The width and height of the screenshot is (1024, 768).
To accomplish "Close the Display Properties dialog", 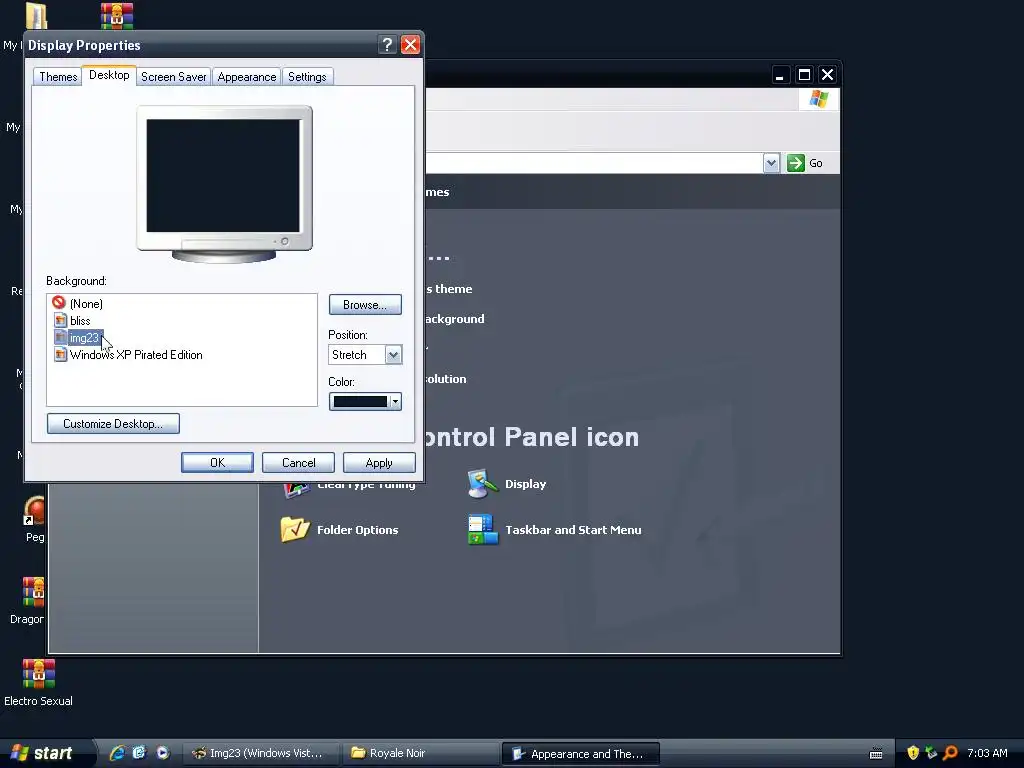I will tap(410, 44).
